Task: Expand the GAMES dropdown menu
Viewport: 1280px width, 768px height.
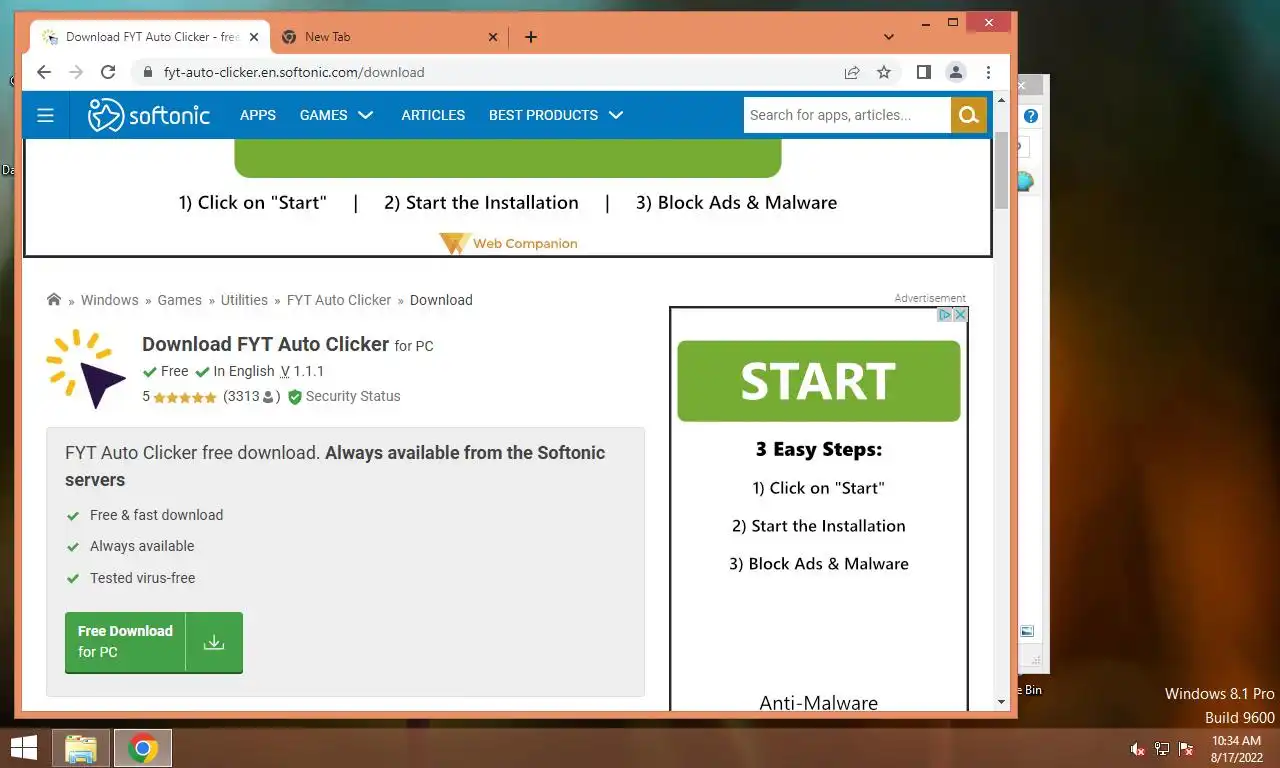Action: pyautogui.click(x=336, y=115)
